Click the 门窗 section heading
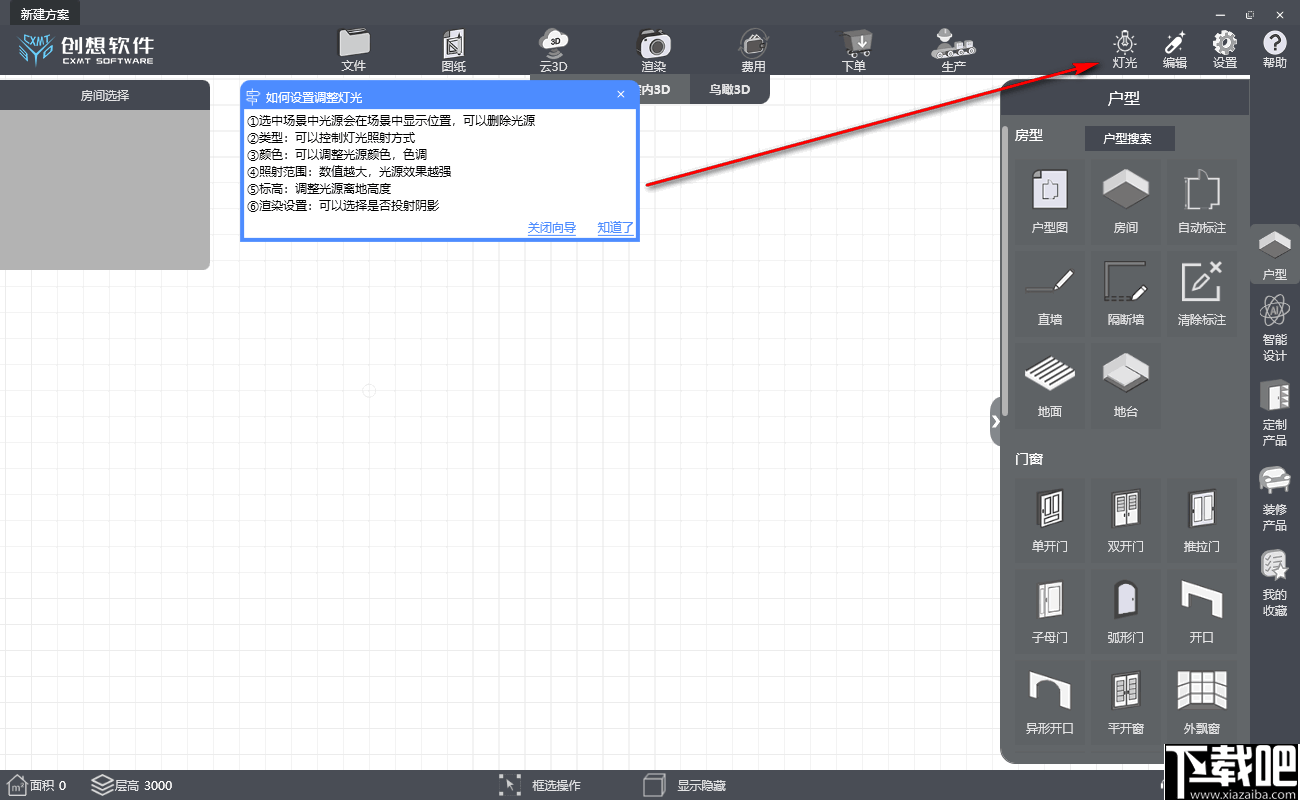 [x=1029, y=459]
